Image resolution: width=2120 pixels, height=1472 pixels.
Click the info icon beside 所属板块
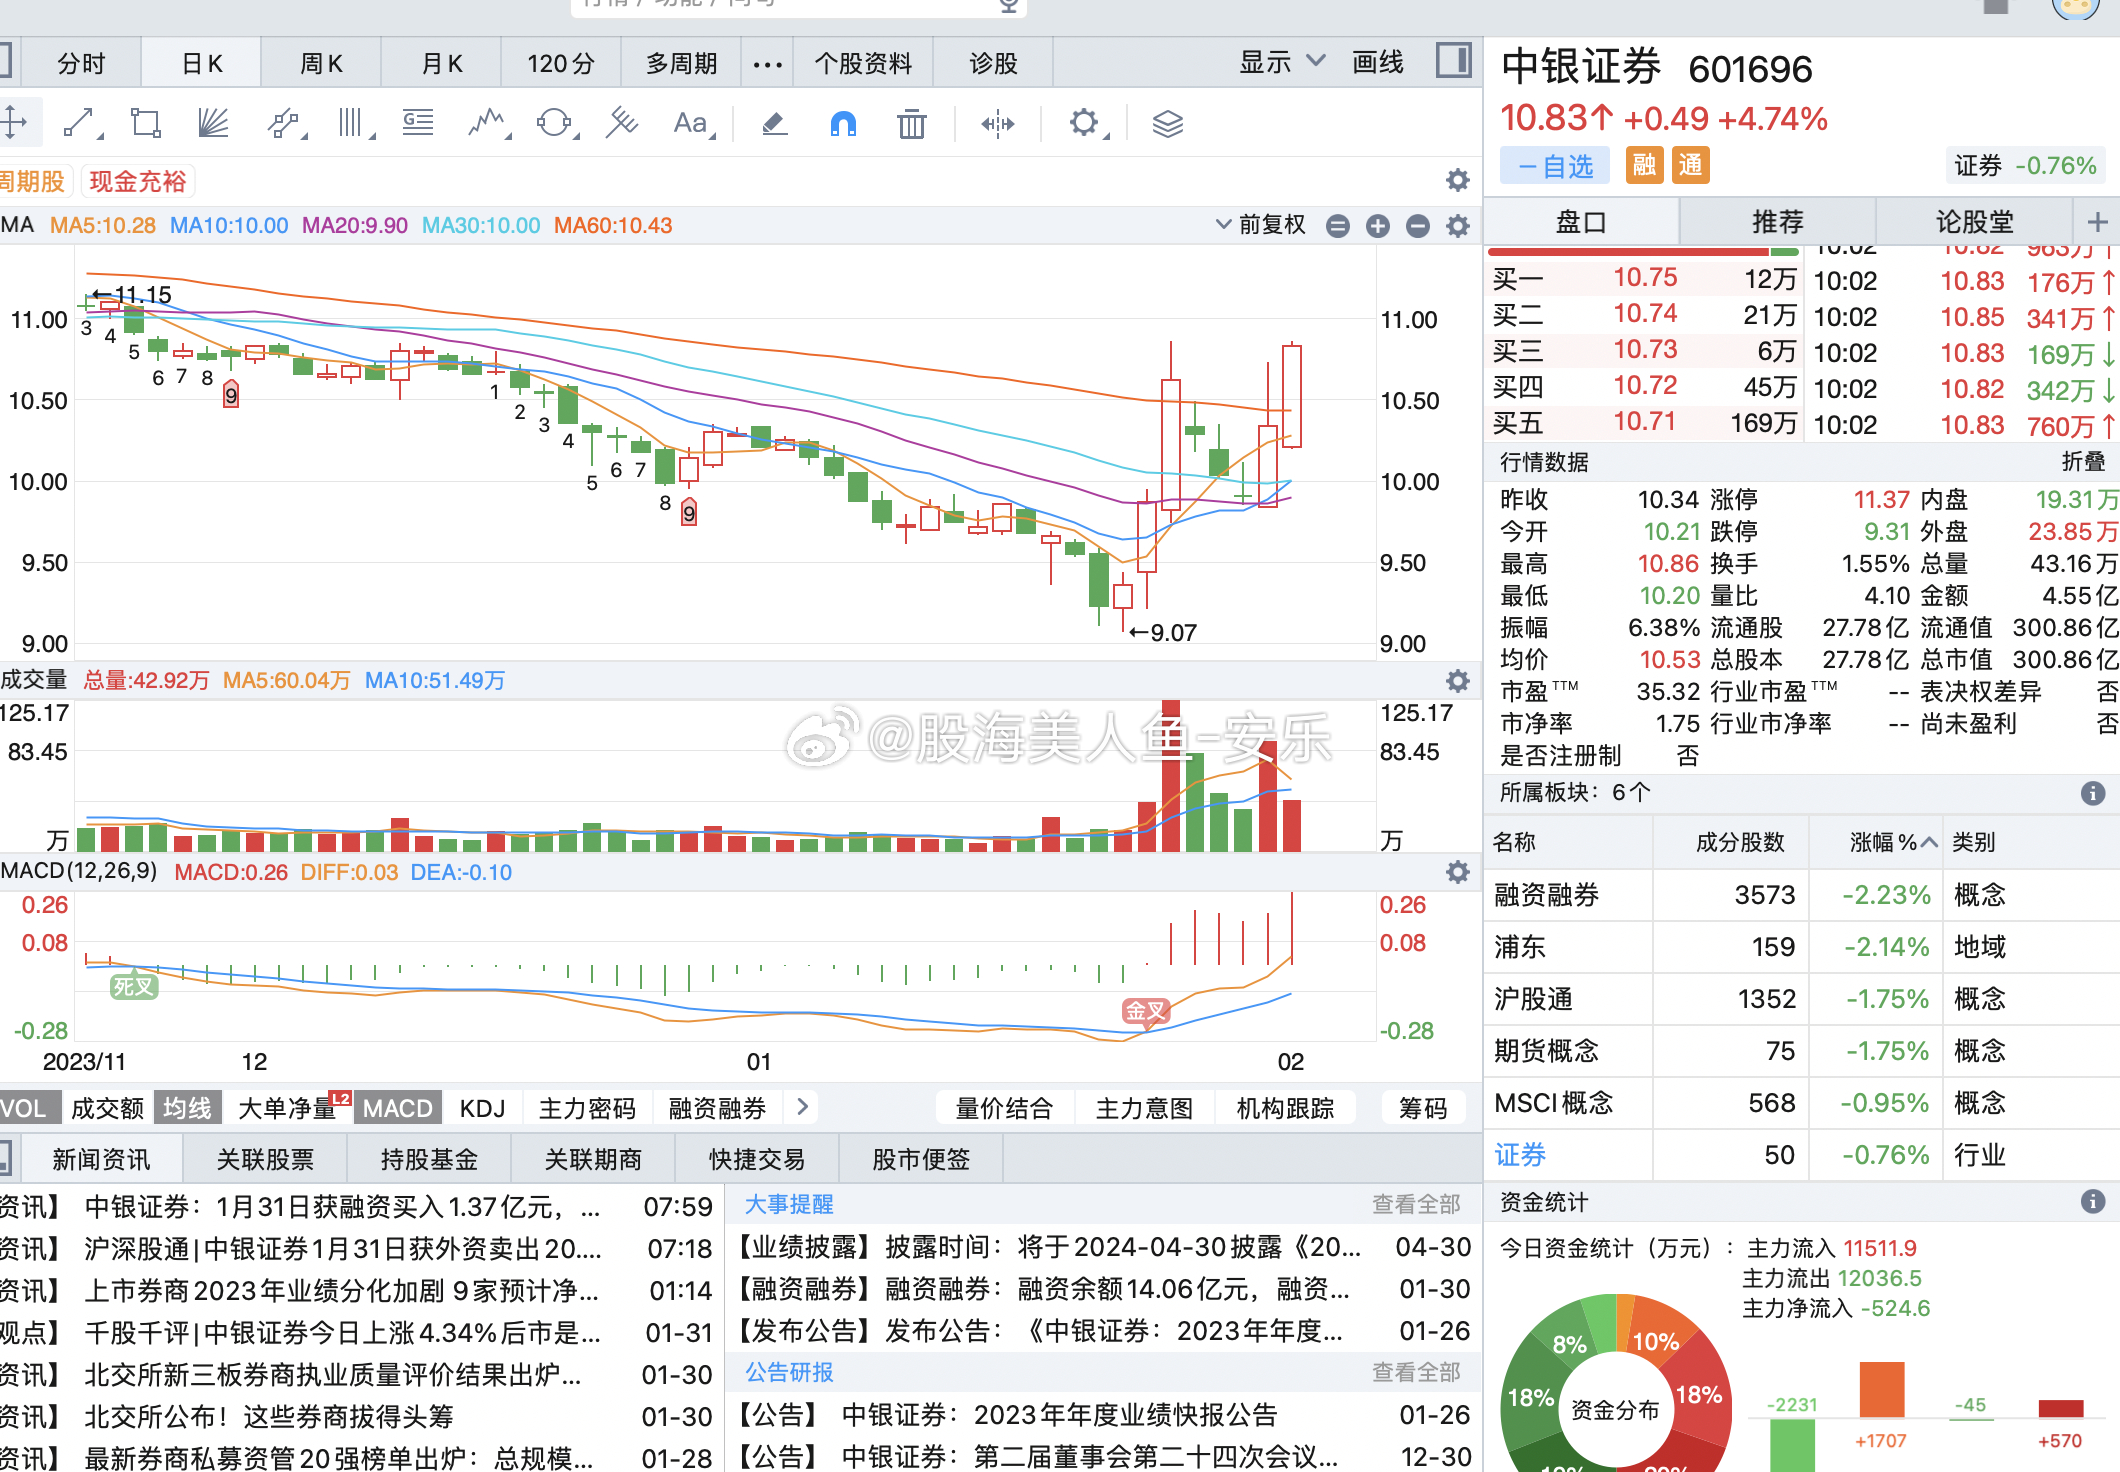[2093, 793]
